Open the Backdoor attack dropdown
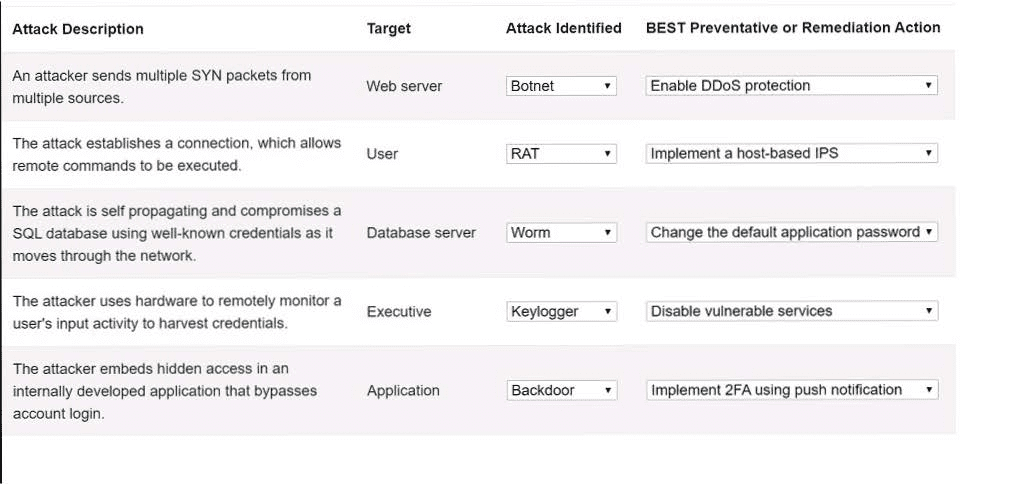This screenshot has width=1036, height=484. pyautogui.click(x=561, y=390)
